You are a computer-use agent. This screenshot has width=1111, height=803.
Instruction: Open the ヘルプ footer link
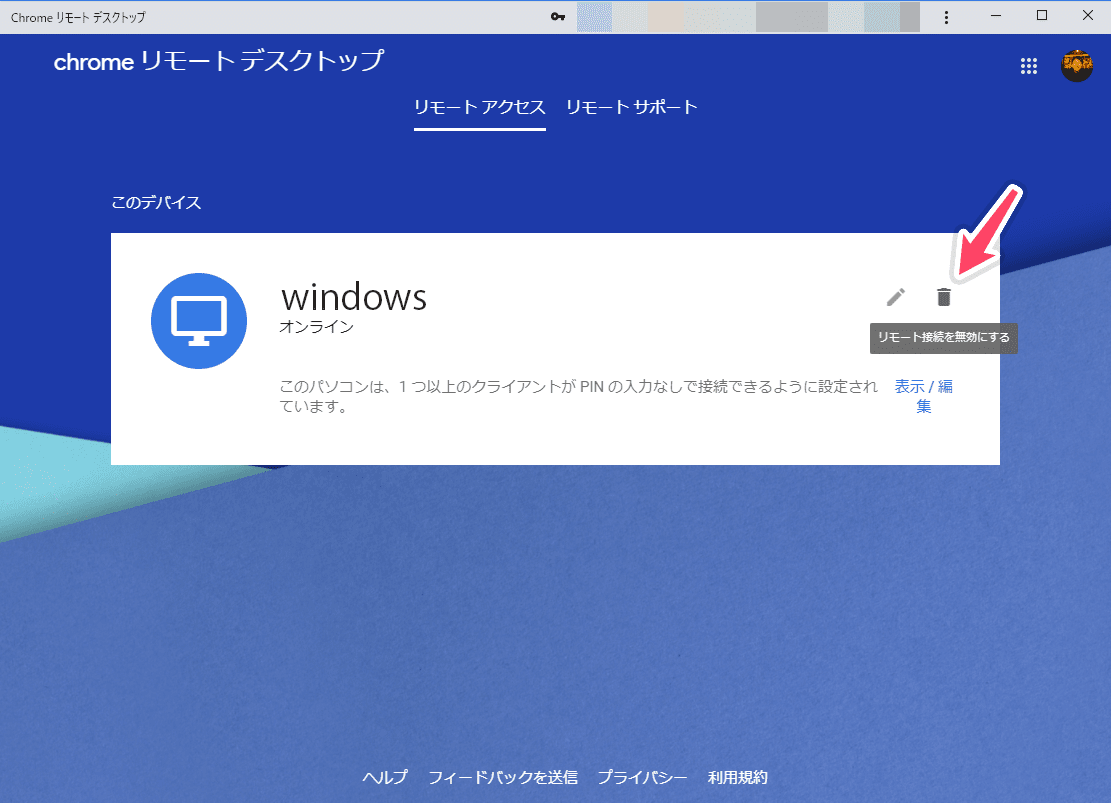pos(385,777)
